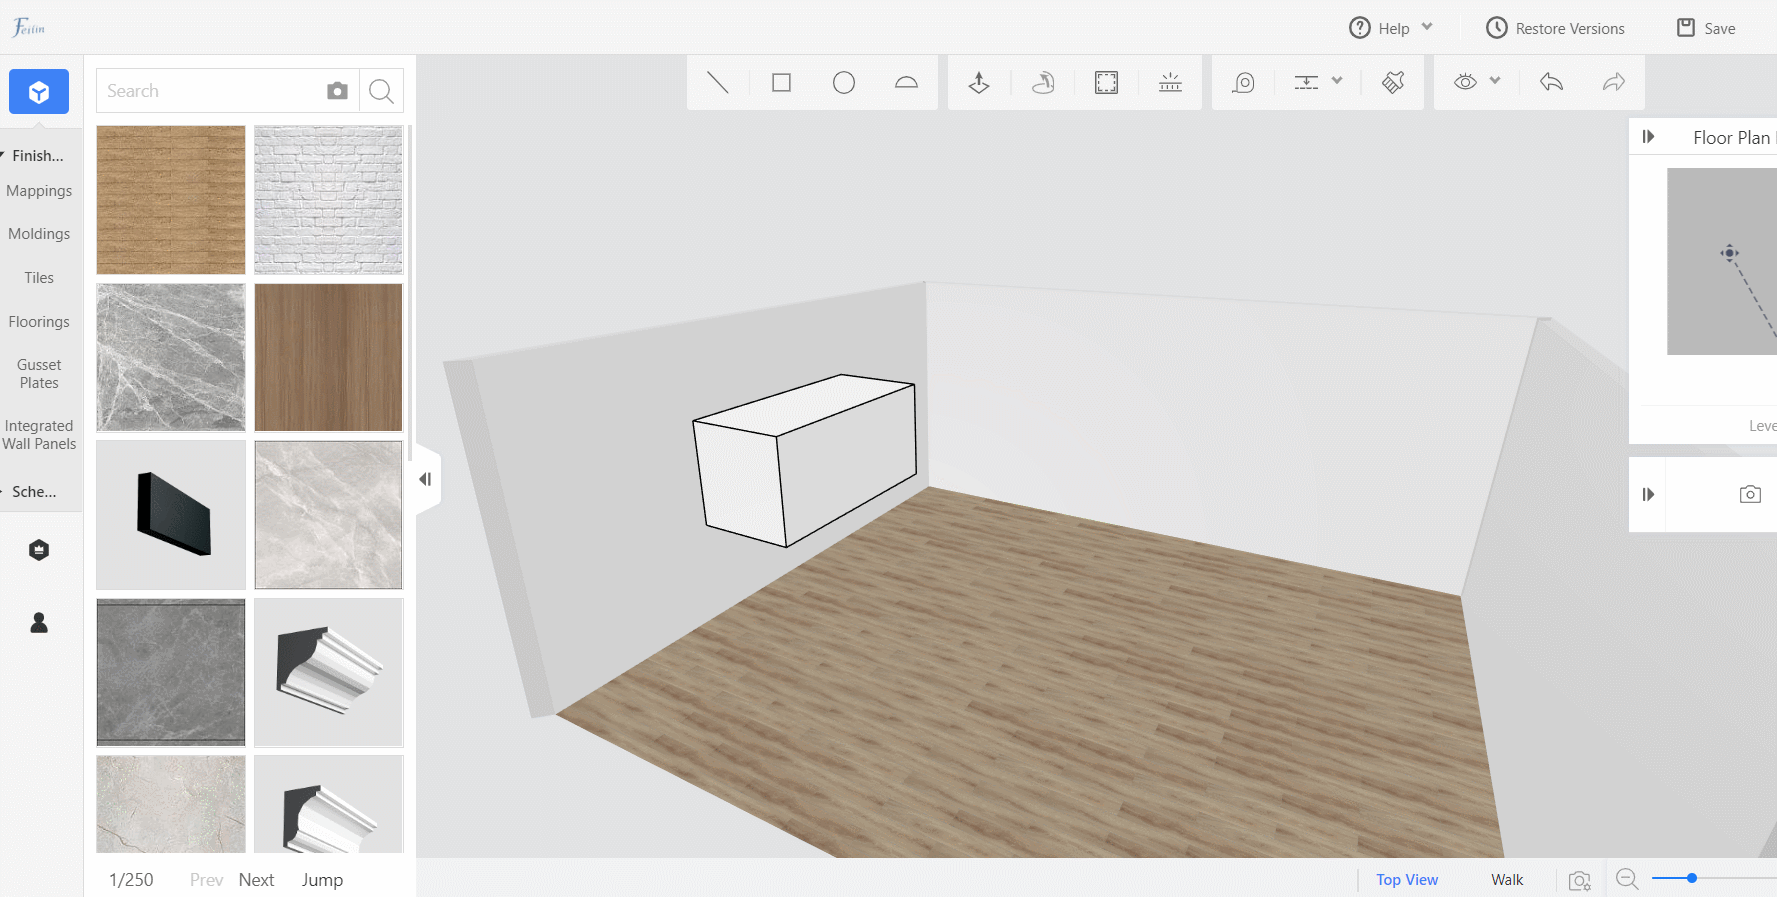1777x897 pixels.
Task: Go to Next page of materials
Action: tap(256, 880)
